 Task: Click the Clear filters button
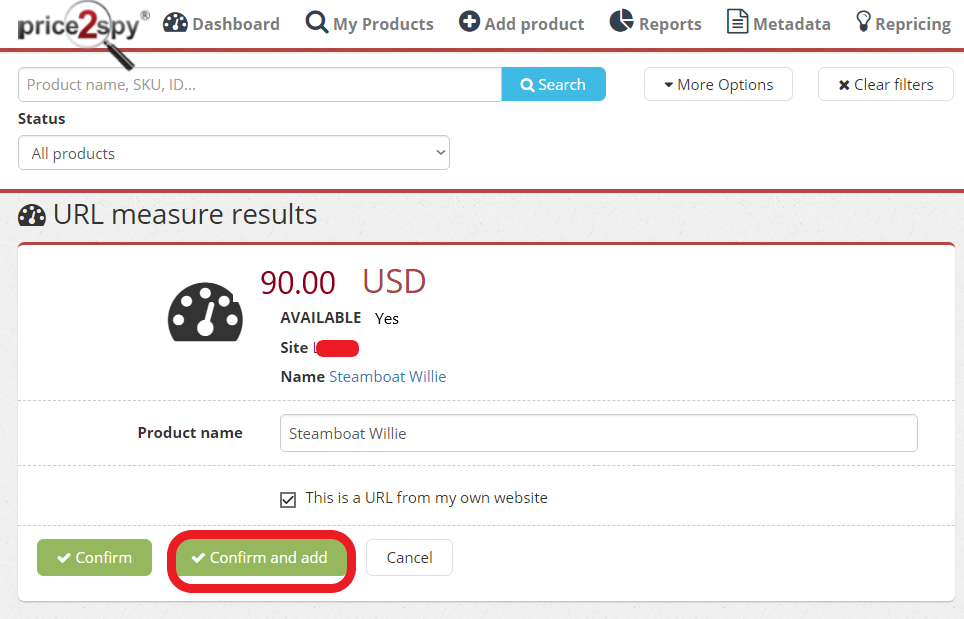pos(885,84)
